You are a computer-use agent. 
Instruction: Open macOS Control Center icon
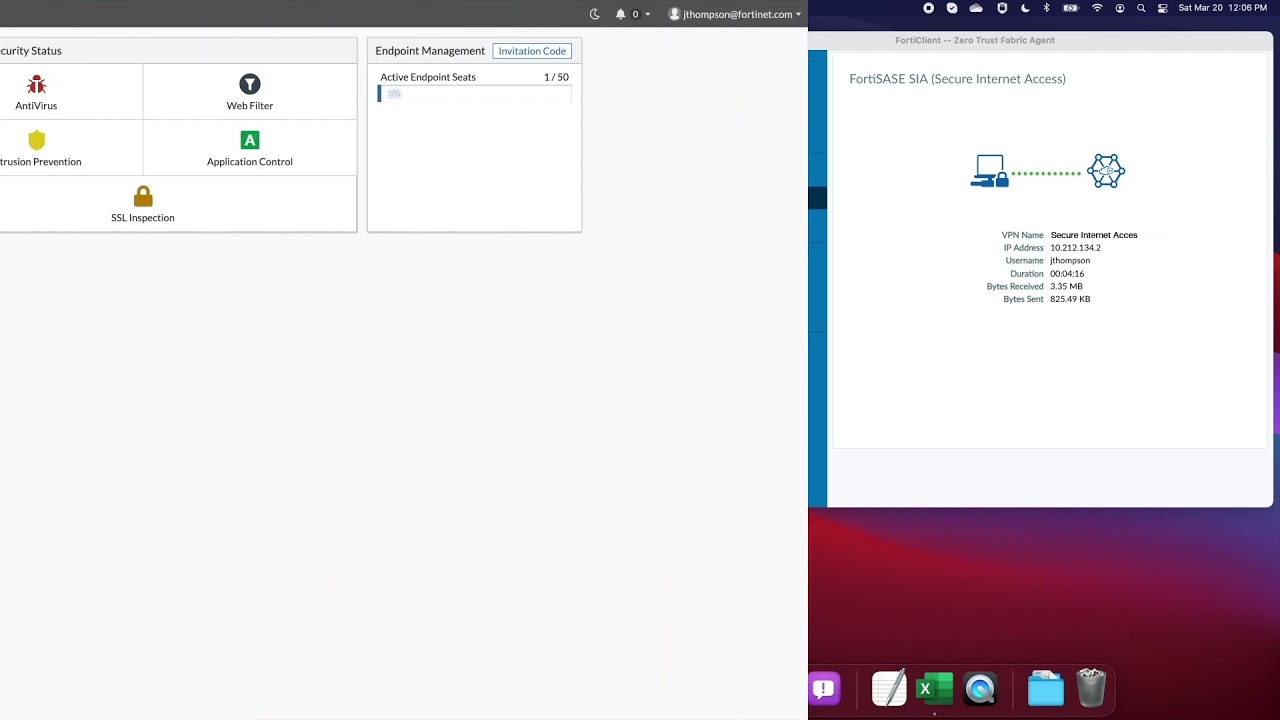coord(1163,8)
